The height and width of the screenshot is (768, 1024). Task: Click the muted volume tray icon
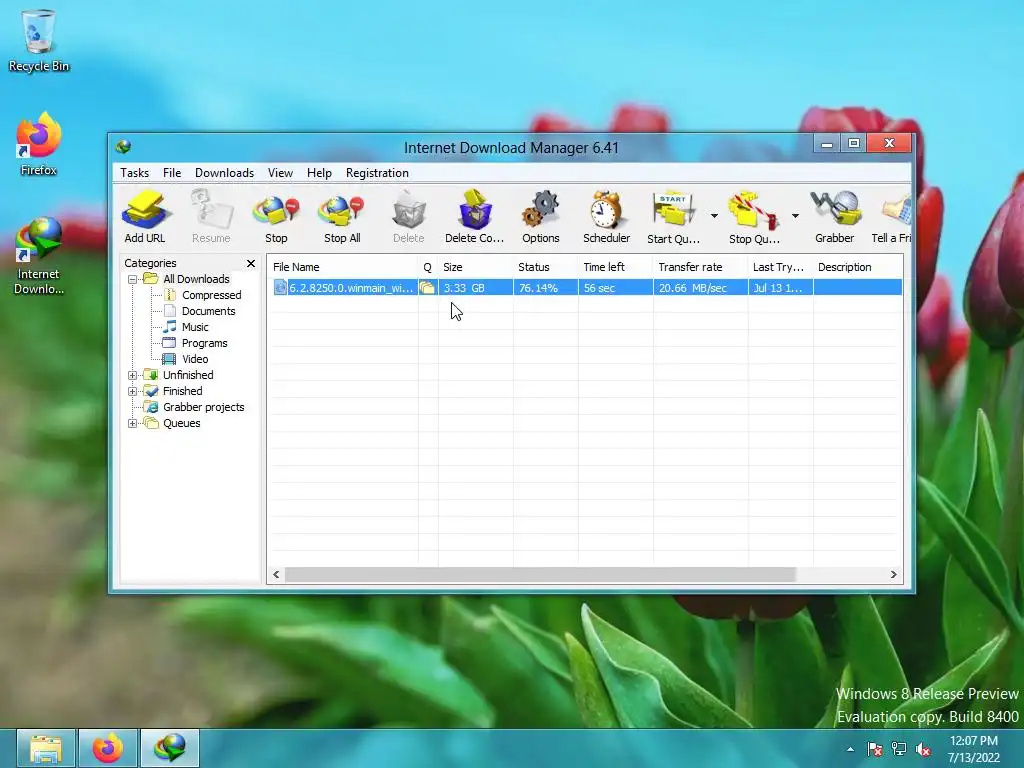[x=923, y=749]
